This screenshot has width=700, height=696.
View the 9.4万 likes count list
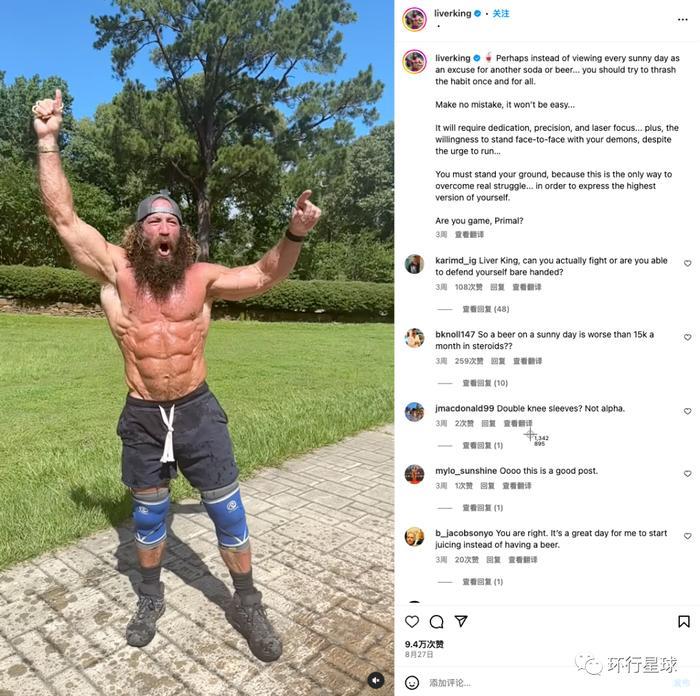[424, 644]
